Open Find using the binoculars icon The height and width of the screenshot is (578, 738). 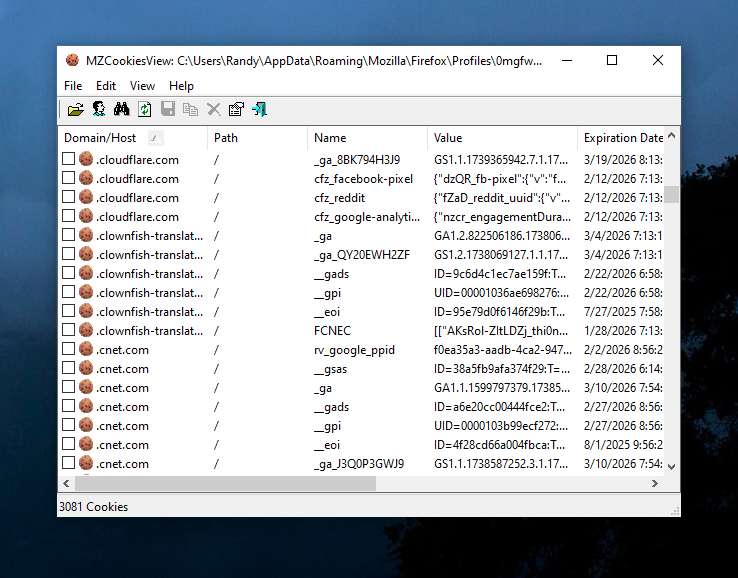121,109
